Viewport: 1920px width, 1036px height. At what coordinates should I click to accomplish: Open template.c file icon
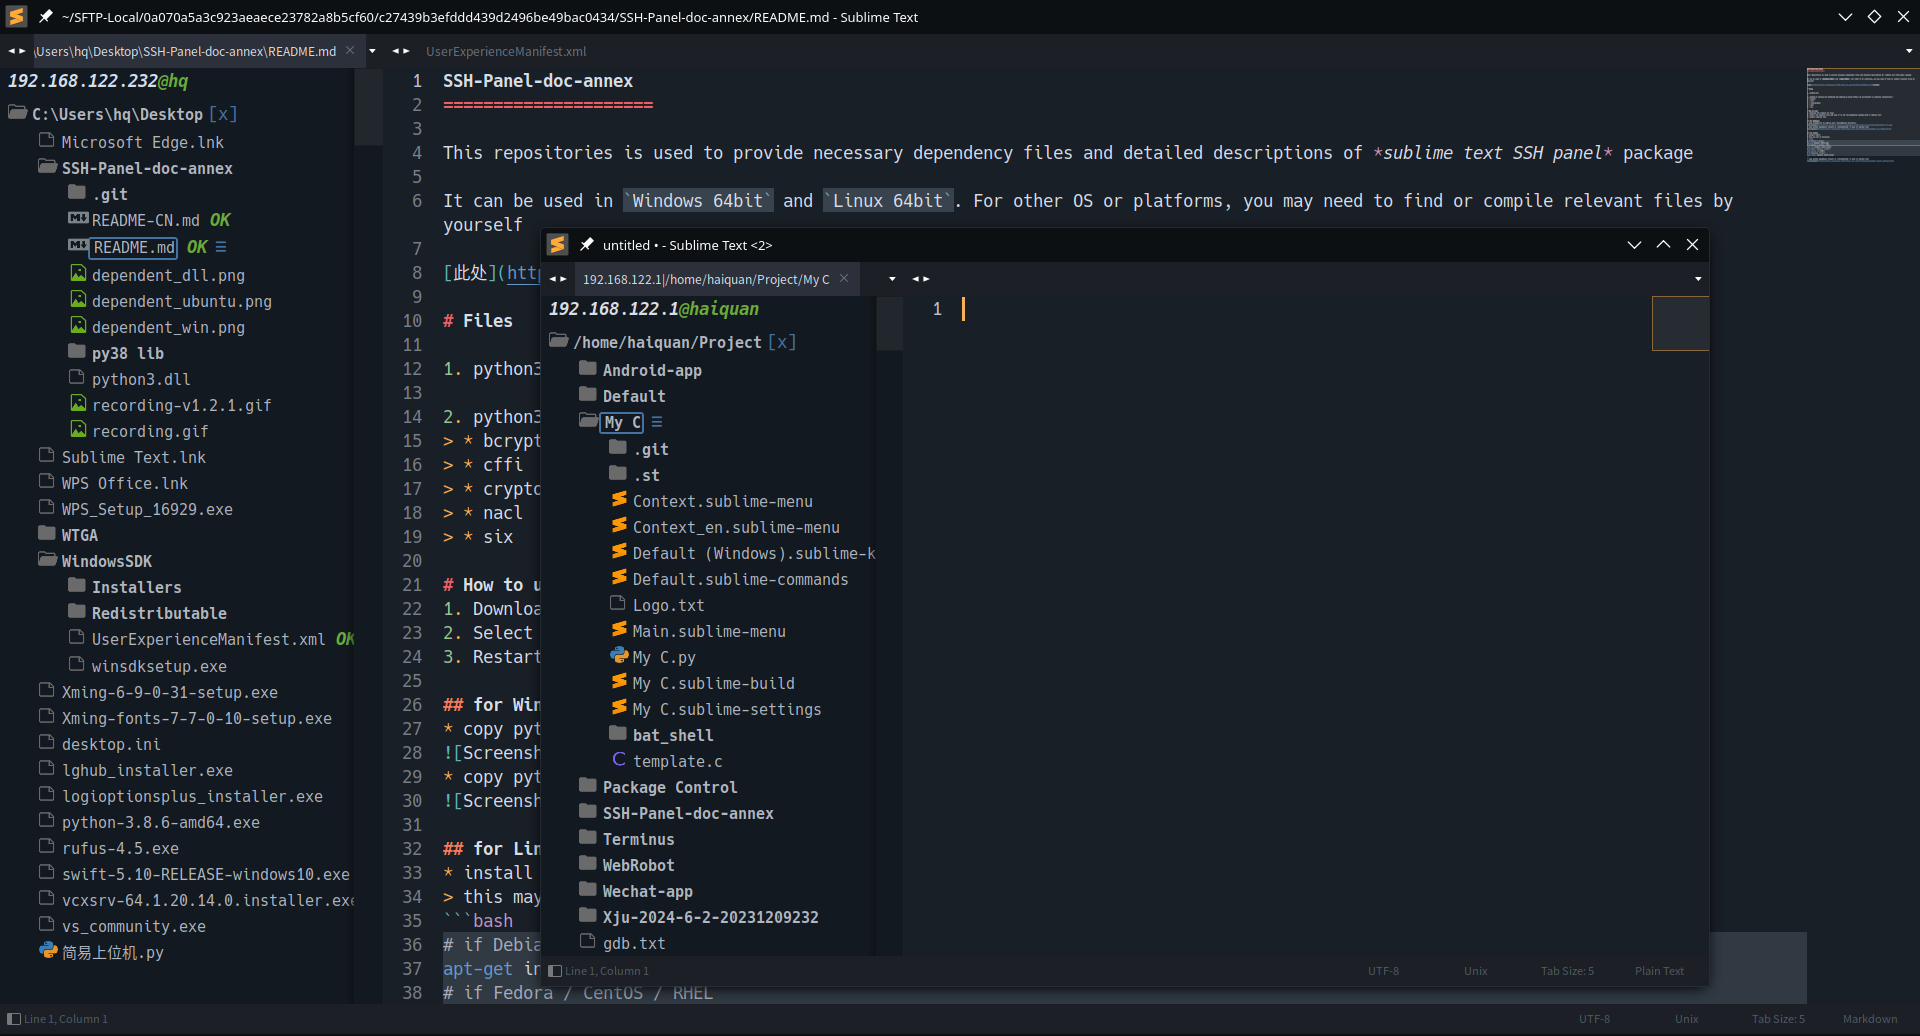pyautogui.click(x=619, y=759)
